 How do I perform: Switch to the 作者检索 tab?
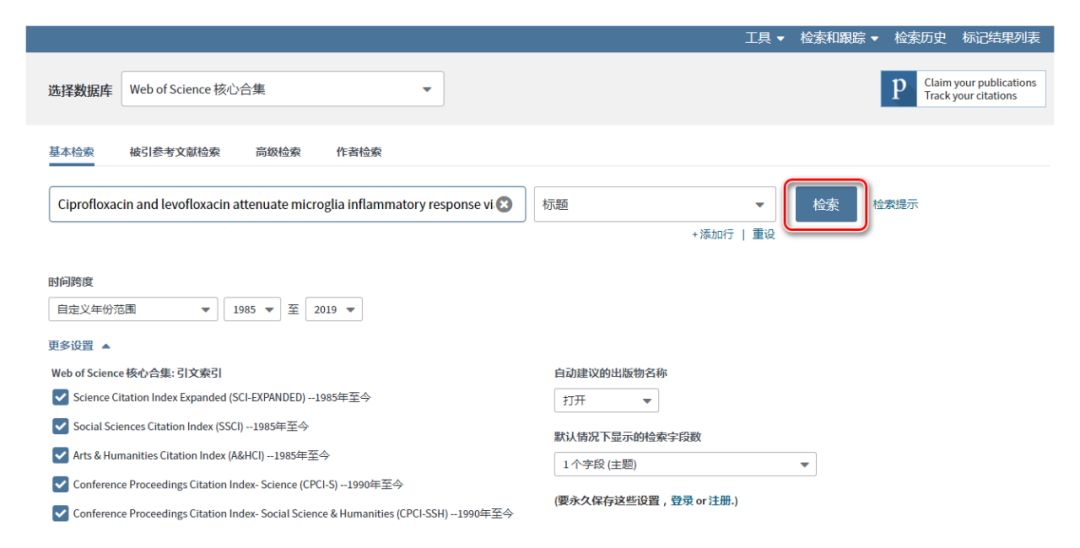tap(359, 152)
